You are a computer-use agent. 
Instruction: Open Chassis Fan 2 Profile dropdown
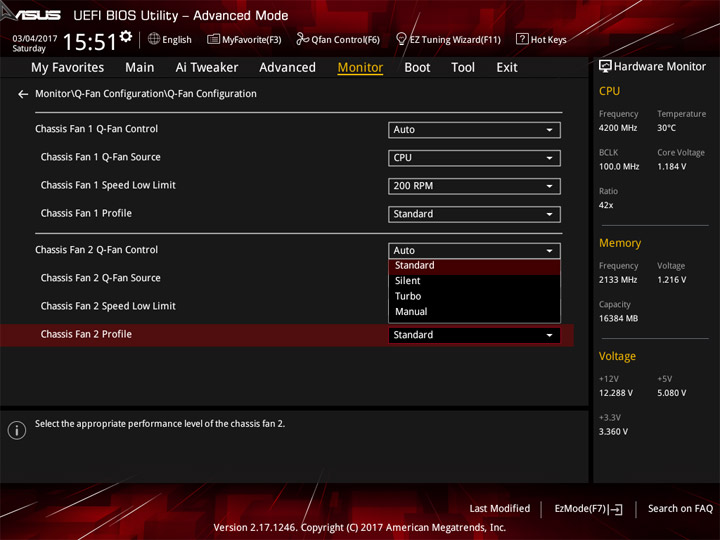click(x=474, y=335)
